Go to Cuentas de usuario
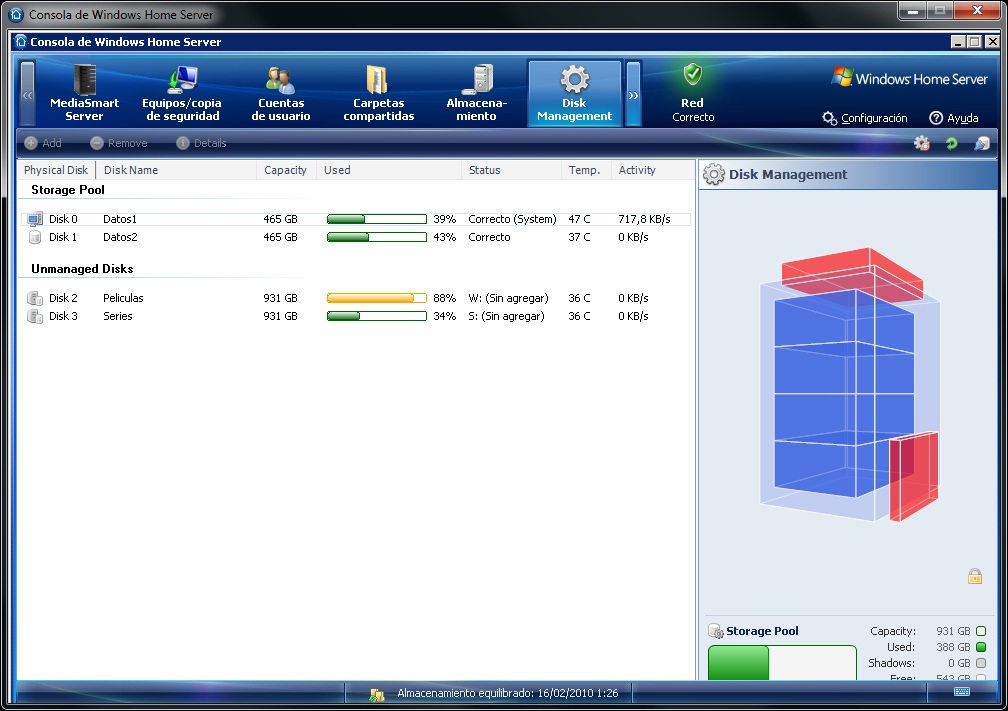The width and height of the screenshot is (1008, 711). pos(281,93)
